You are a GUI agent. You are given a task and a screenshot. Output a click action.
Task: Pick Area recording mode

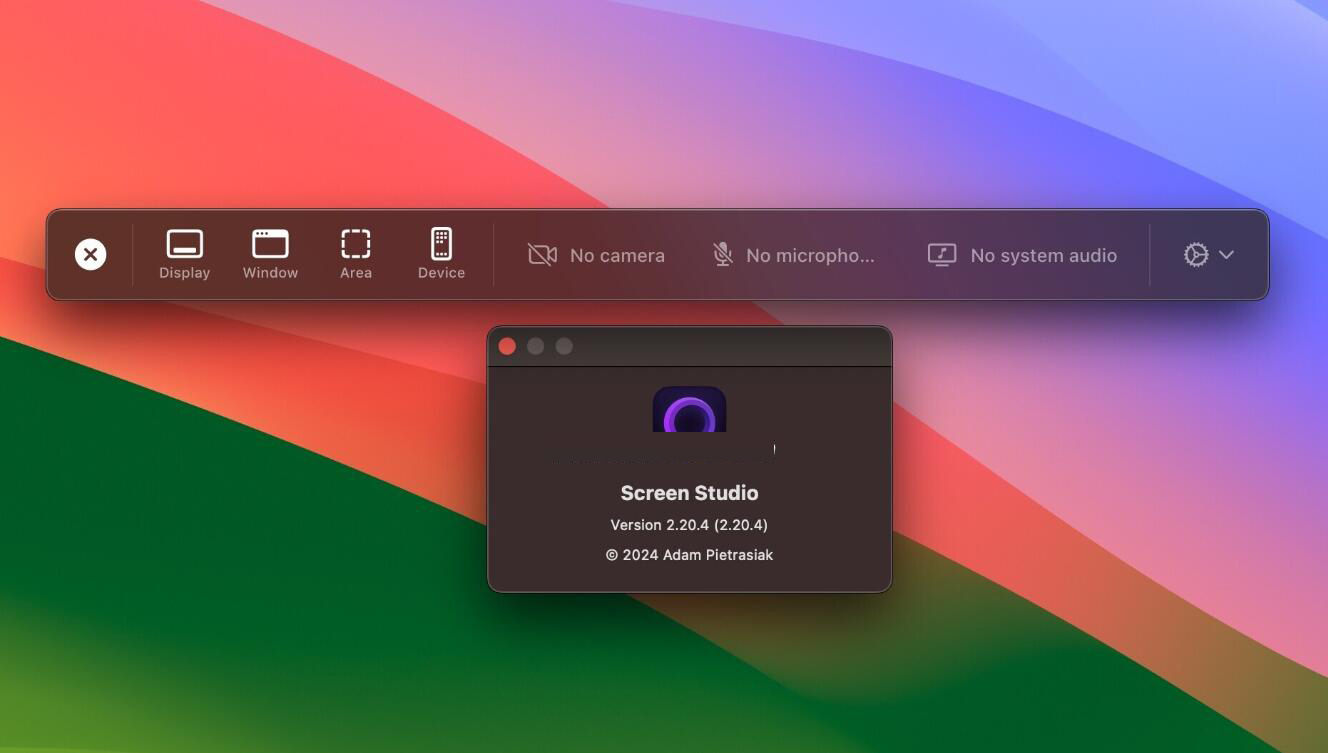pyautogui.click(x=356, y=255)
